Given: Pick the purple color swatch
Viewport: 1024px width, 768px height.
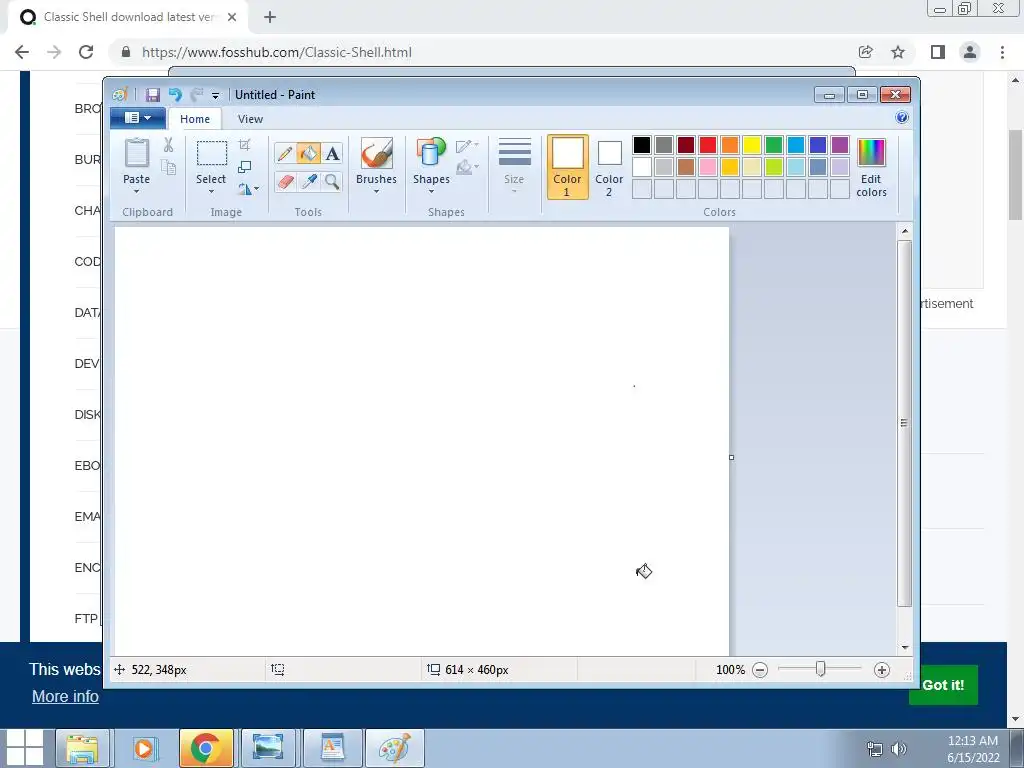Looking at the screenshot, I should click(840, 145).
